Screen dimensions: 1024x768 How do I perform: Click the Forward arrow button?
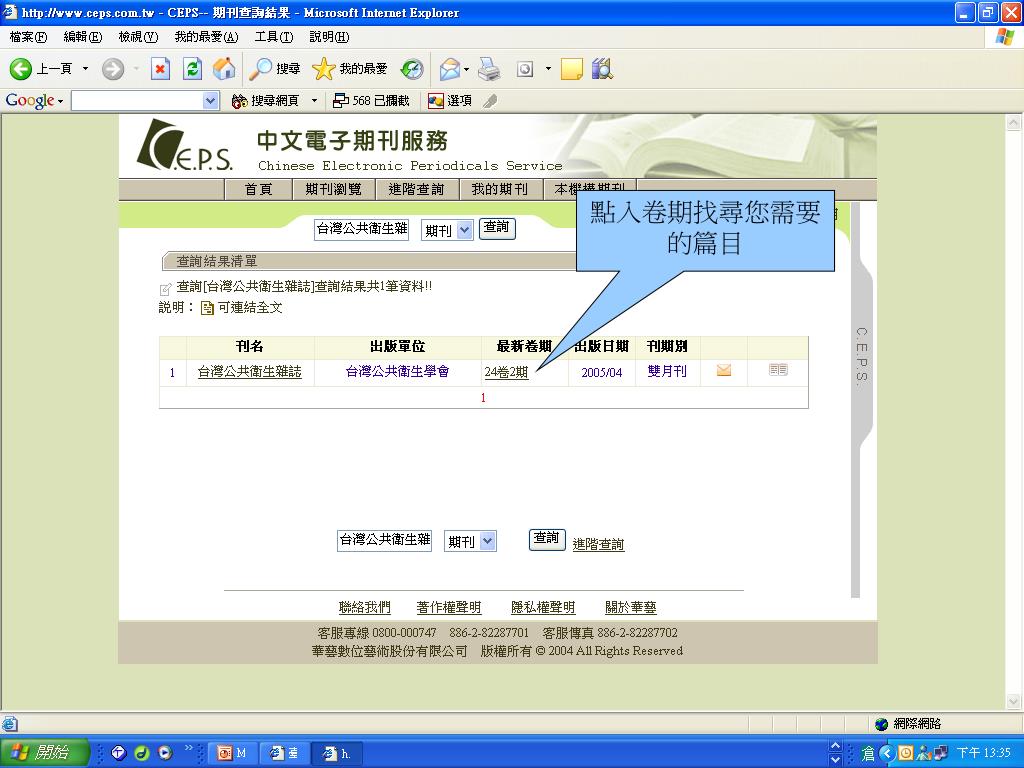112,69
